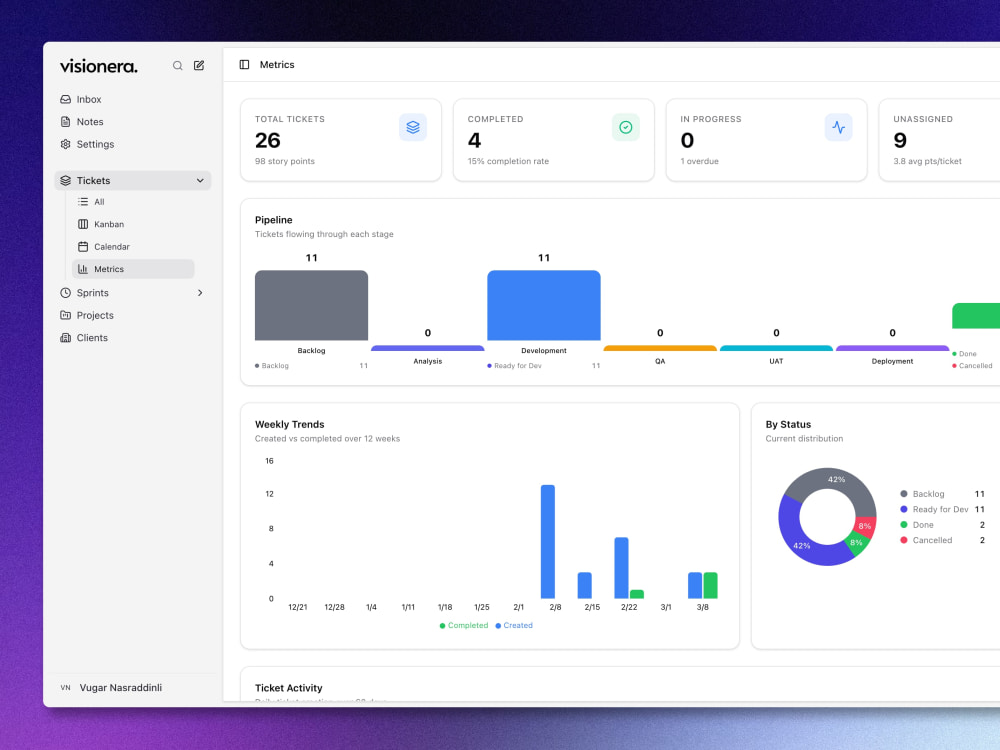Click the green Done pipeline bar
This screenshot has height=750, width=1000.
pos(976,316)
